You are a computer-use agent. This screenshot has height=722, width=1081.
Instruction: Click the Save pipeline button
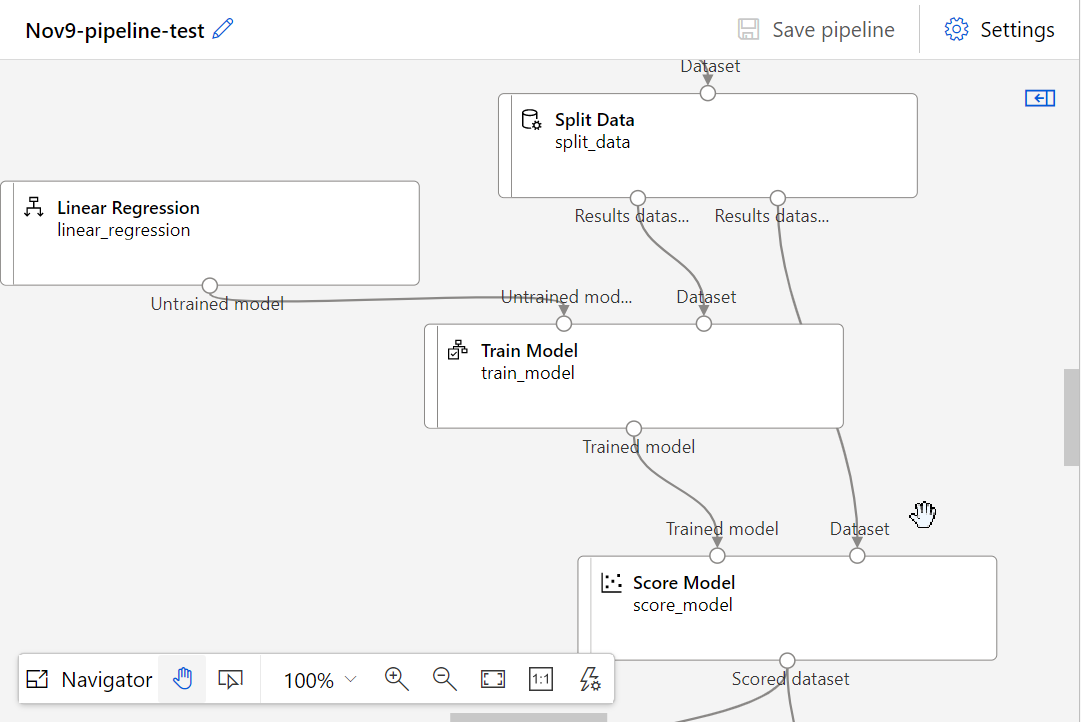coord(816,30)
